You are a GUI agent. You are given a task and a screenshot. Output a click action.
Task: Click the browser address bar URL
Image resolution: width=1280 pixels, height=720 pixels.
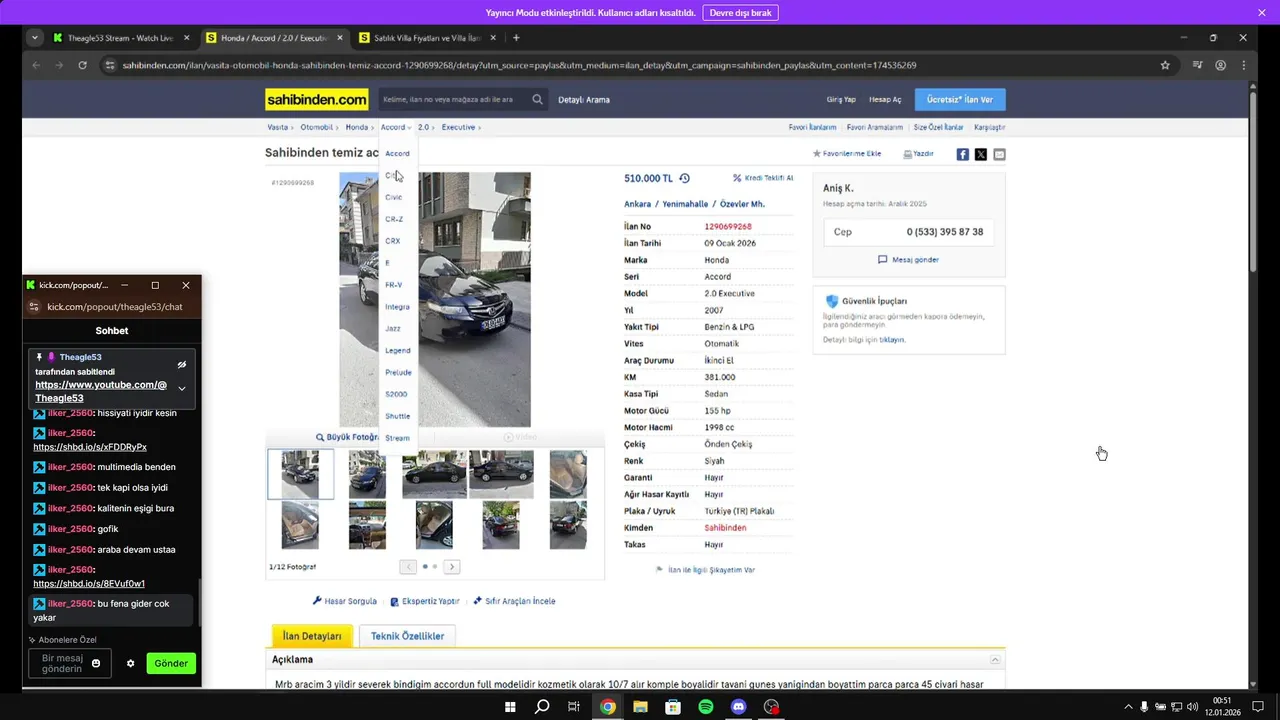[519, 65]
